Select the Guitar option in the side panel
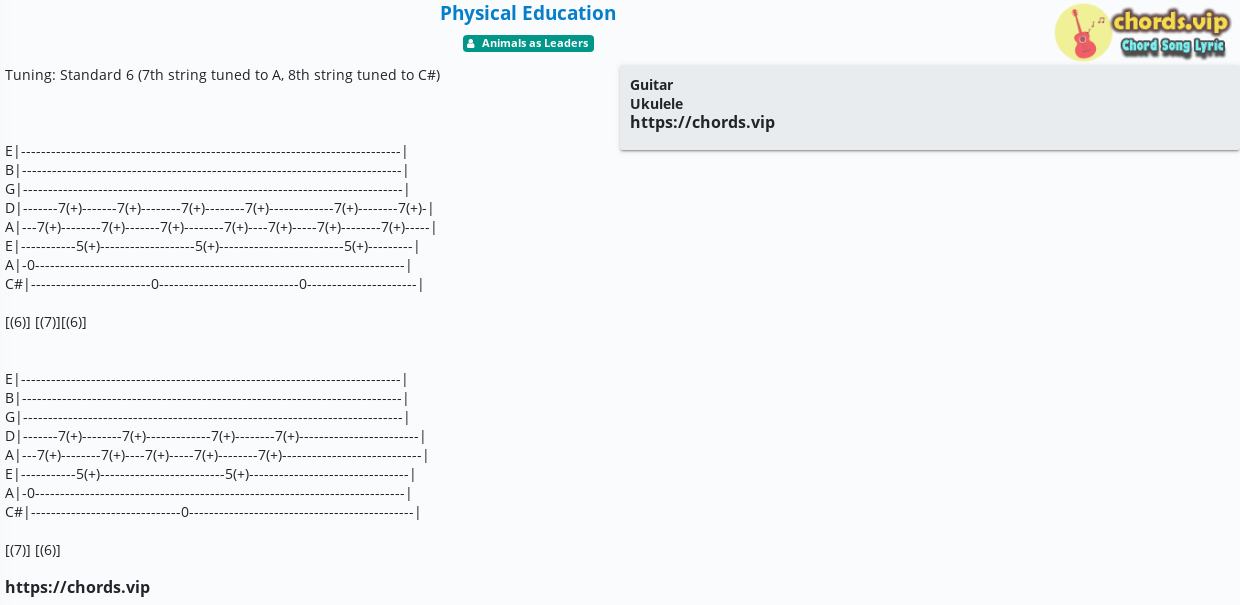 651,85
